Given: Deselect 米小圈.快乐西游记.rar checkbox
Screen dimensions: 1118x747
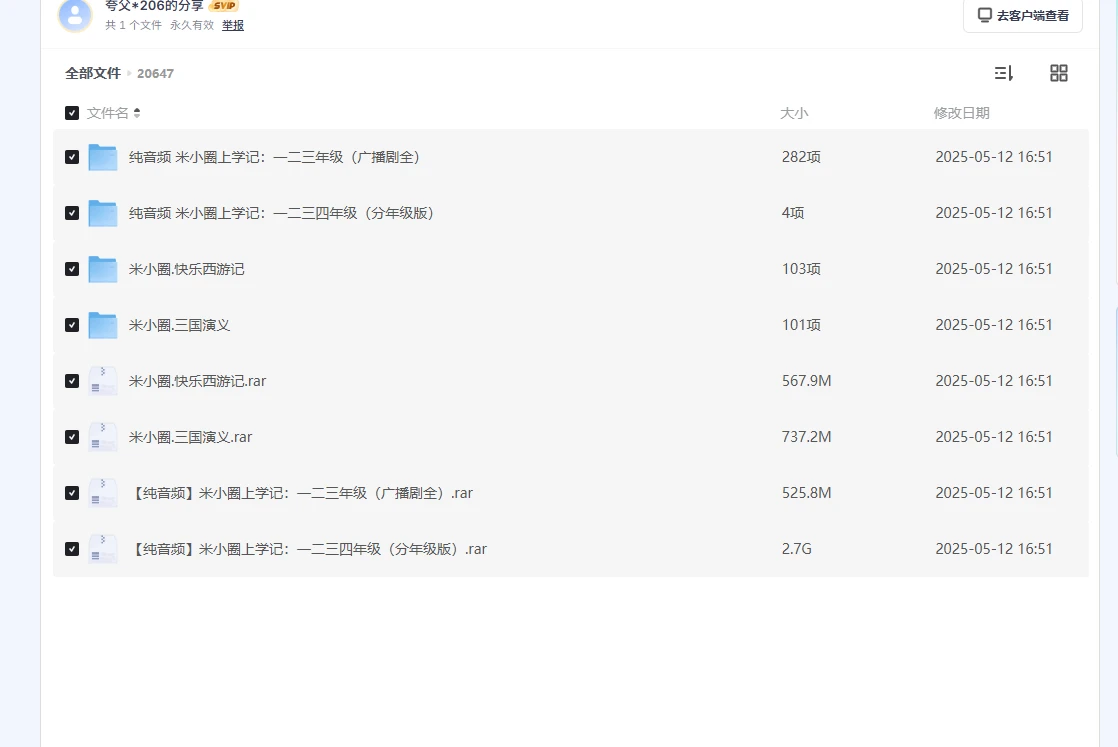Looking at the screenshot, I should coord(72,381).
